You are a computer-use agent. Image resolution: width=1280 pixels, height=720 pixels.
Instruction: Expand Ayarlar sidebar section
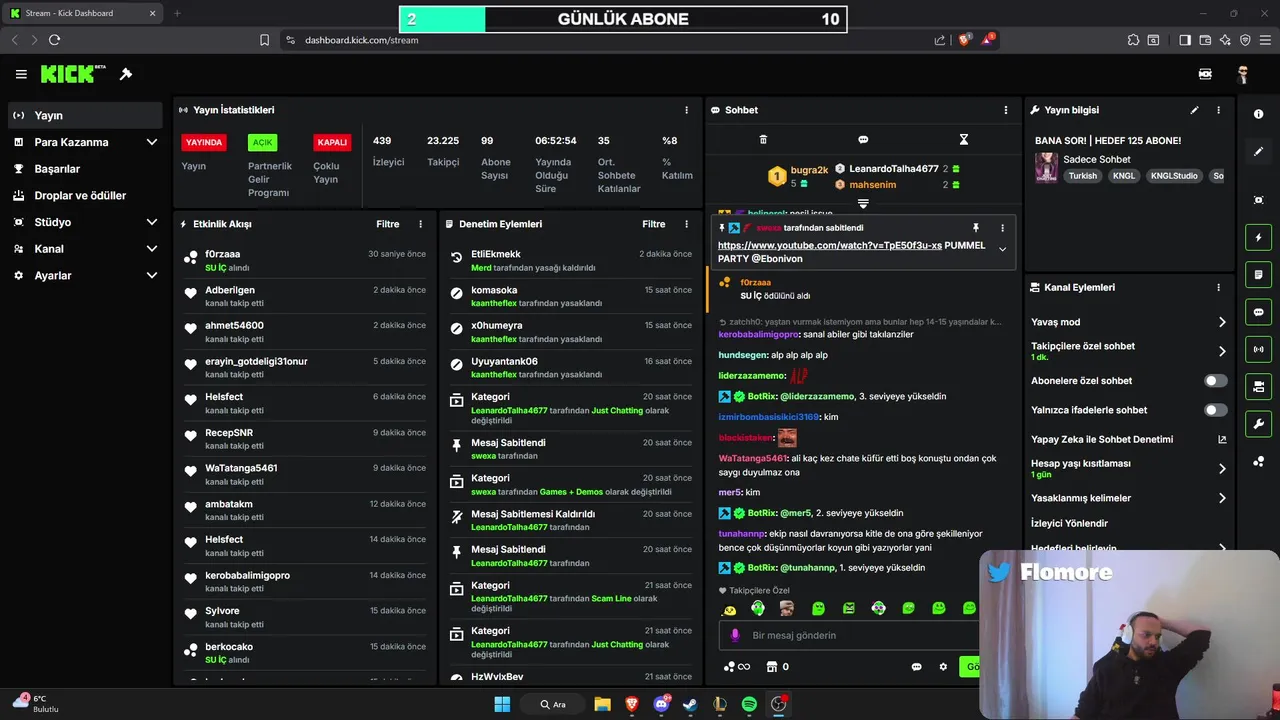152,275
